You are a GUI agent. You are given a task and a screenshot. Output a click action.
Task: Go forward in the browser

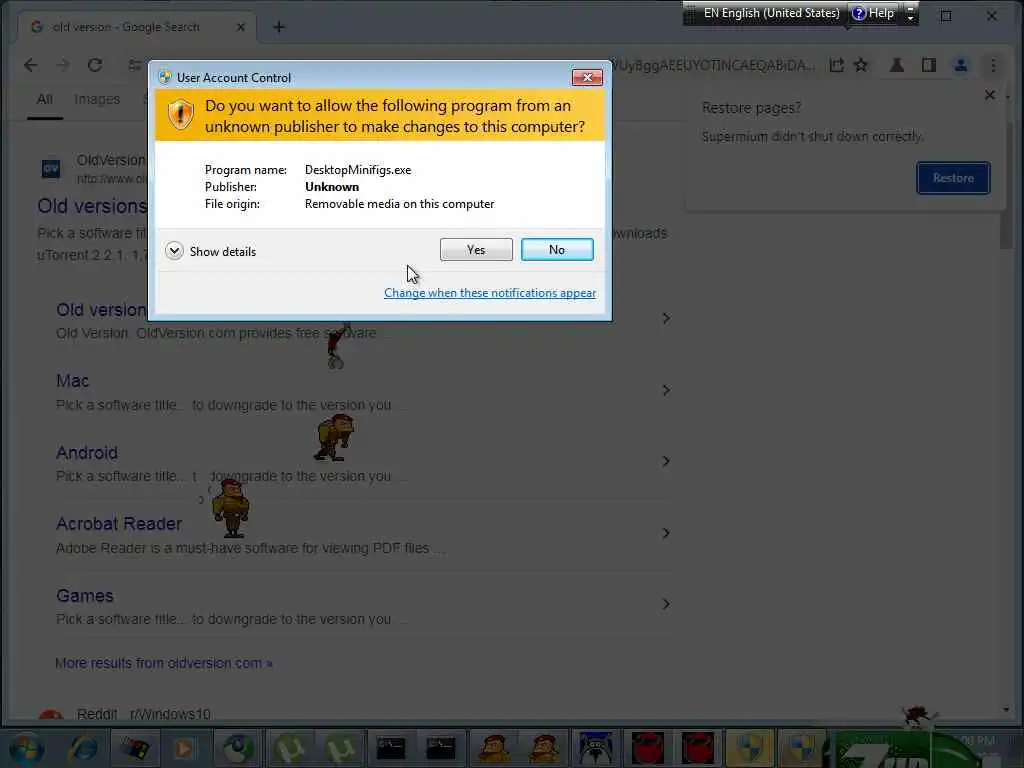[63, 65]
